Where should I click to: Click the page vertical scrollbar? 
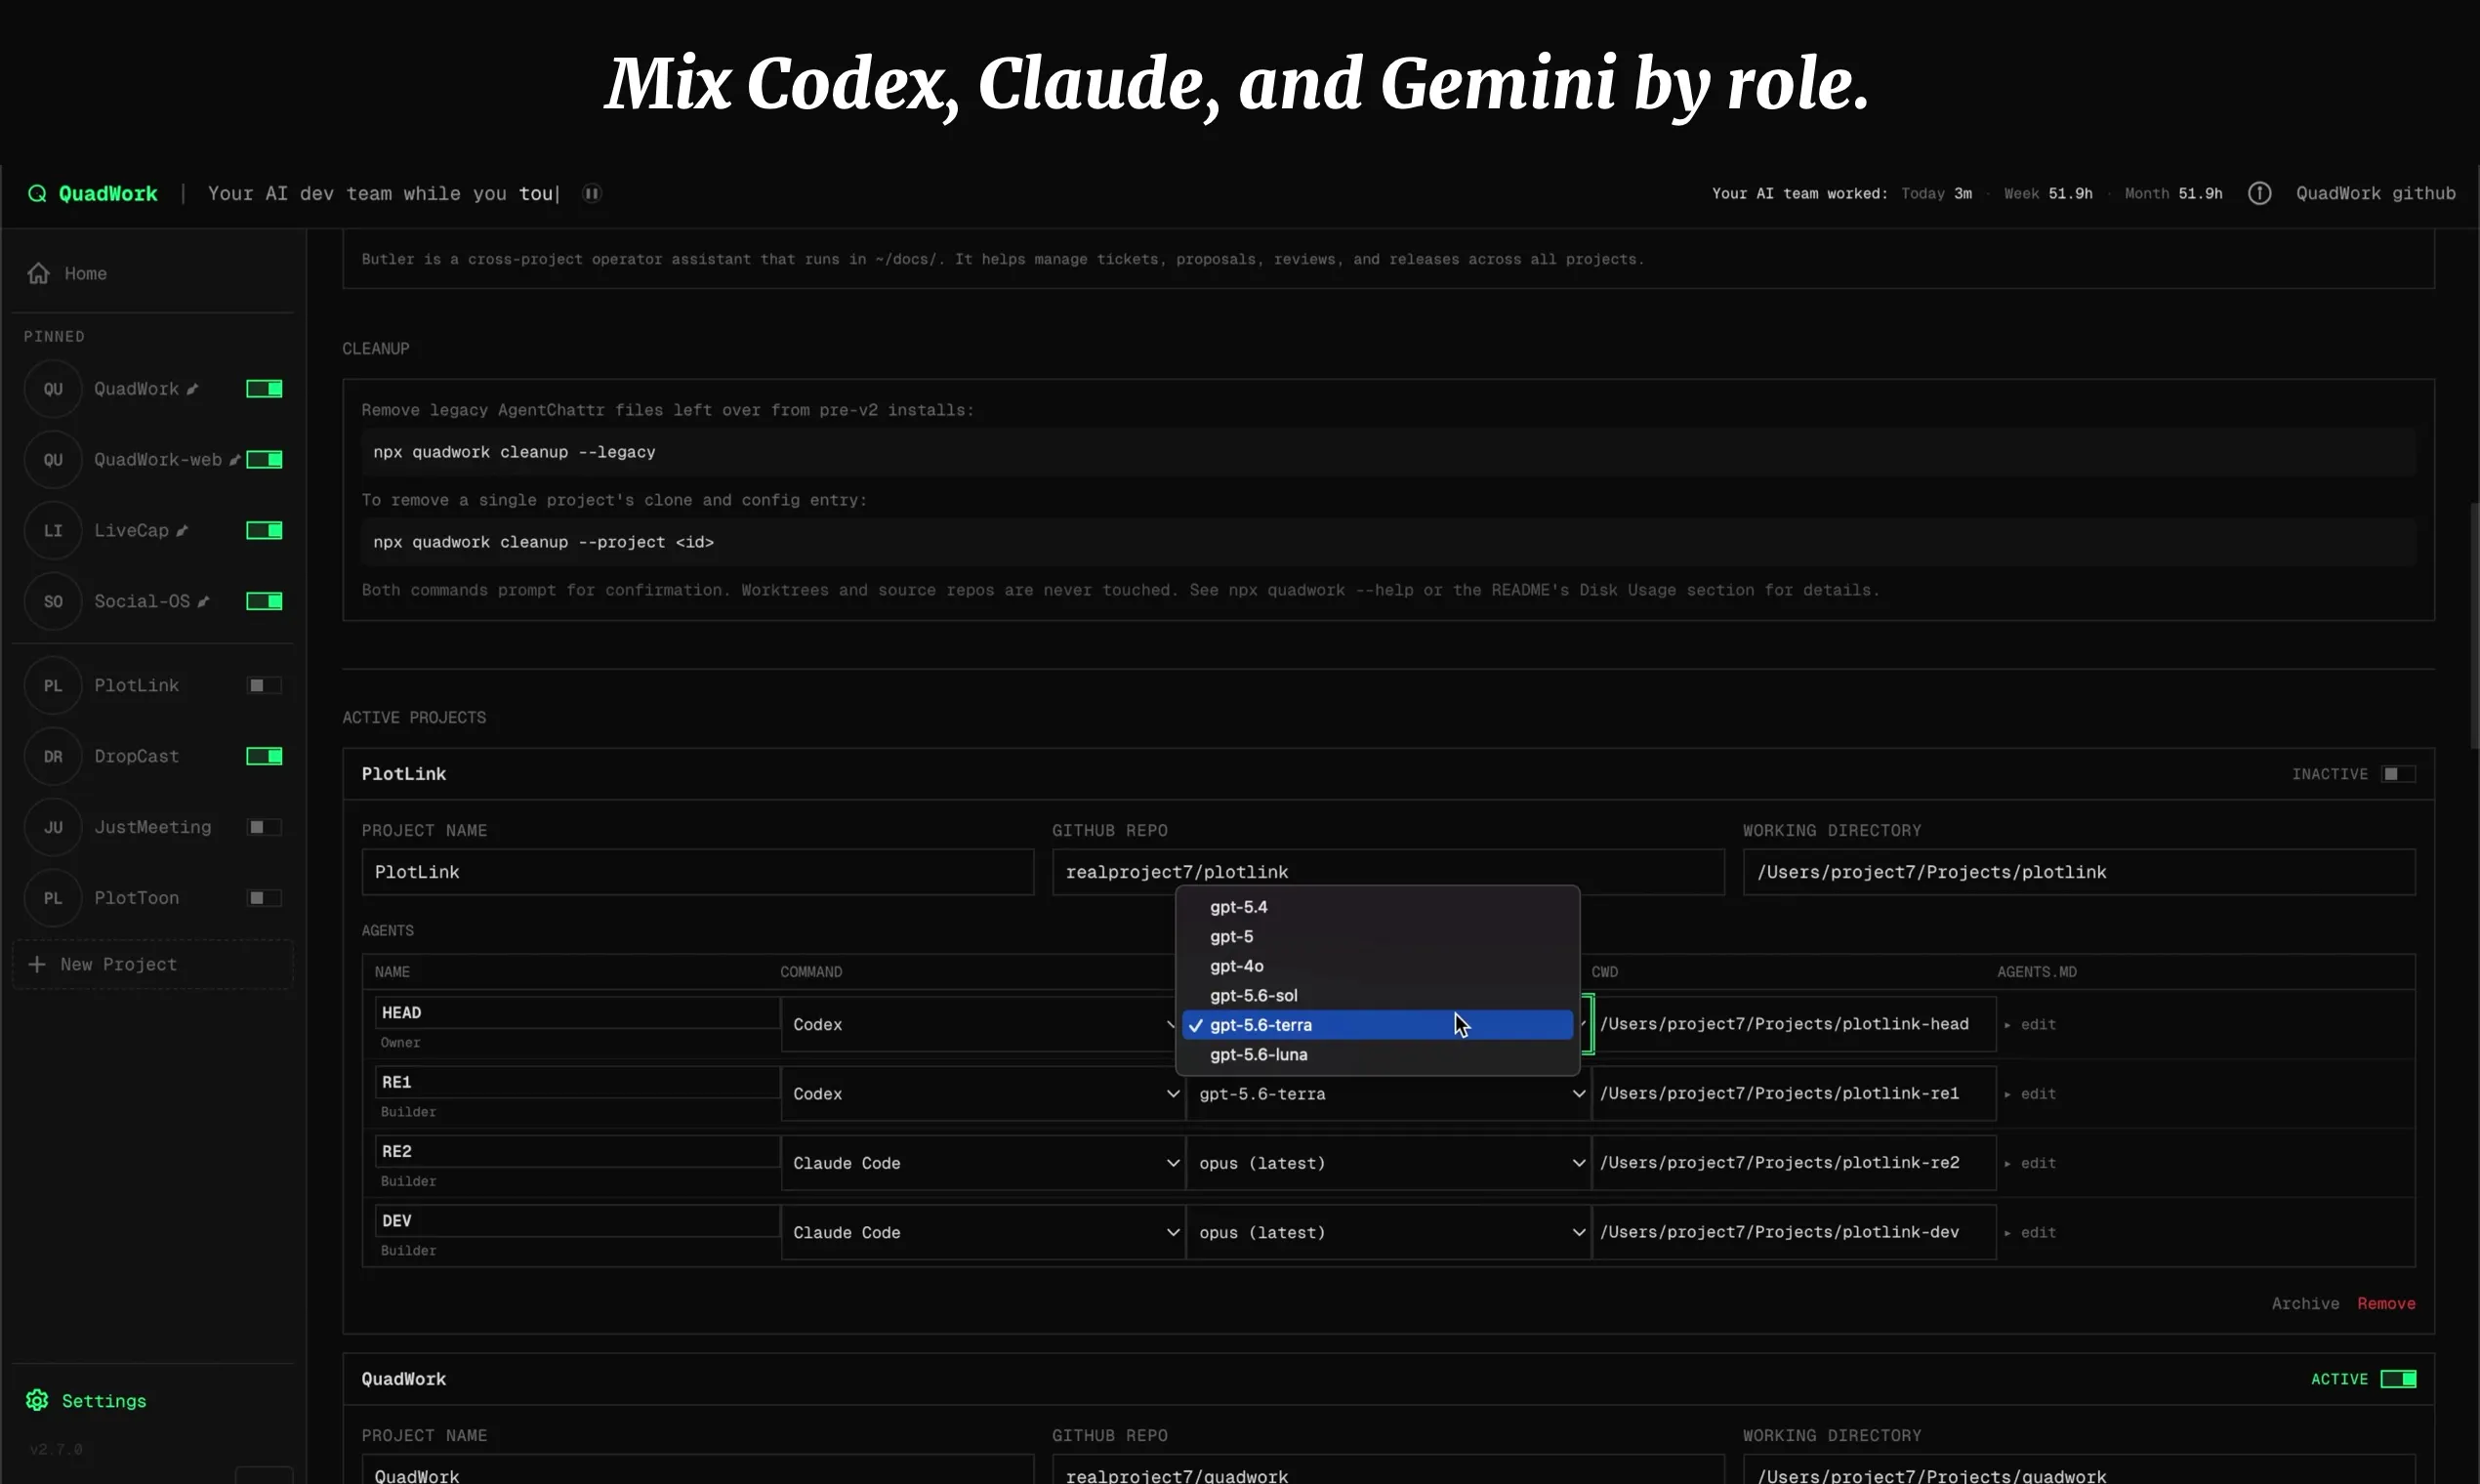[x=2474, y=625]
